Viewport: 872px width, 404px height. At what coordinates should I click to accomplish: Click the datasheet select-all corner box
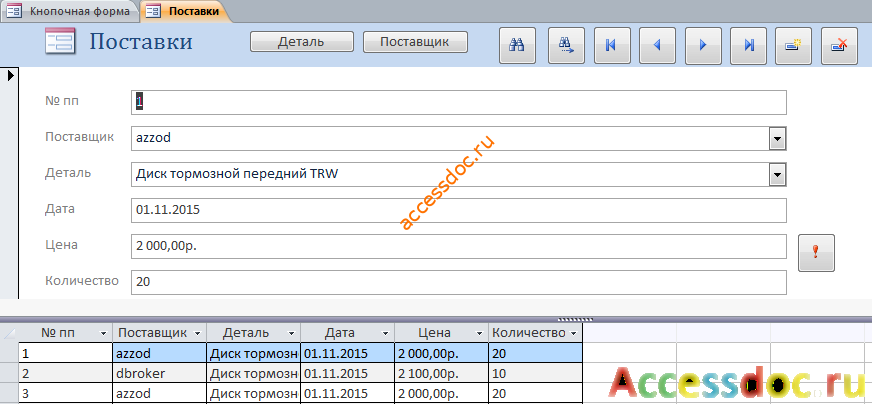[9, 333]
